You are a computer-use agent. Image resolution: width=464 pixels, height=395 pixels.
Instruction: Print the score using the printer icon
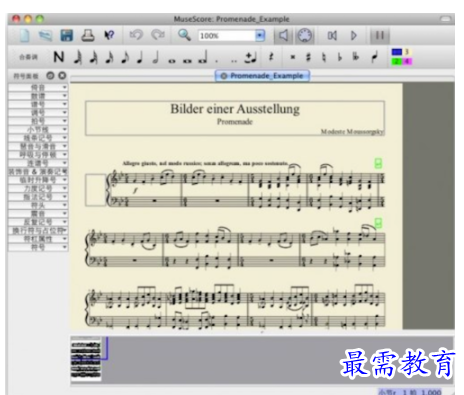88,36
